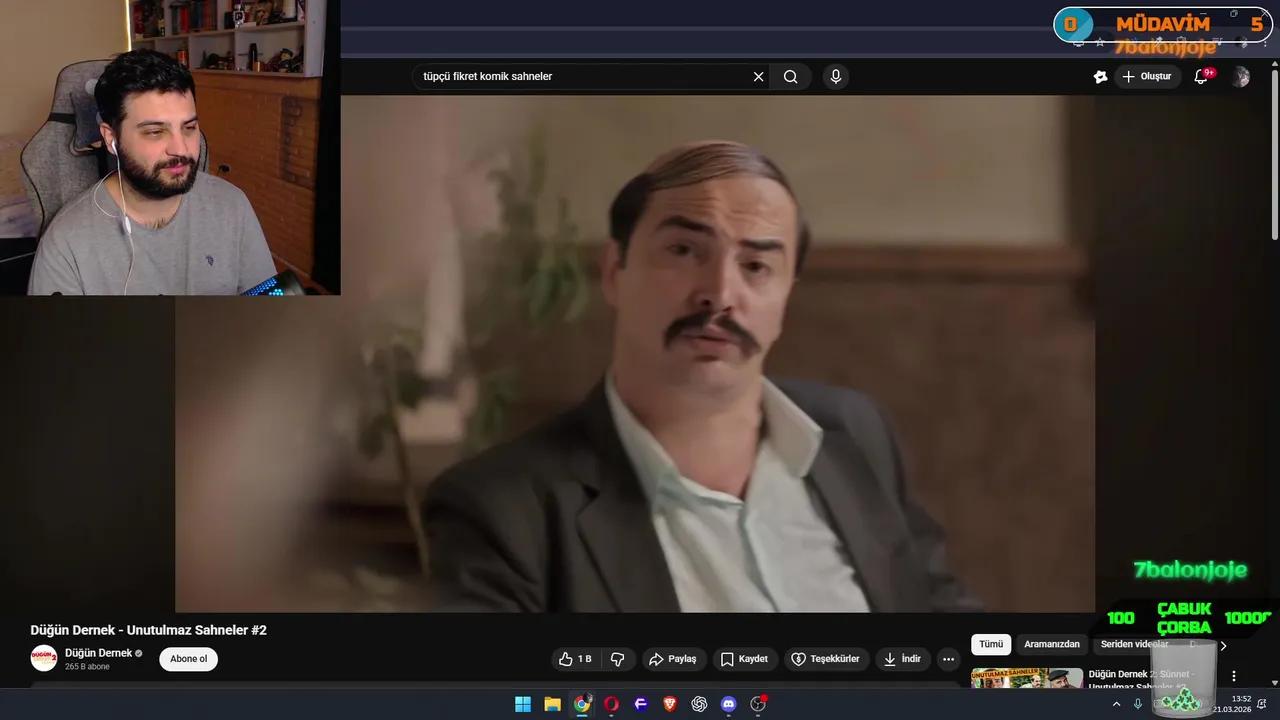Screen dimensions: 1280x720
Task: Save the video with Kaydet
Action: 746,659
